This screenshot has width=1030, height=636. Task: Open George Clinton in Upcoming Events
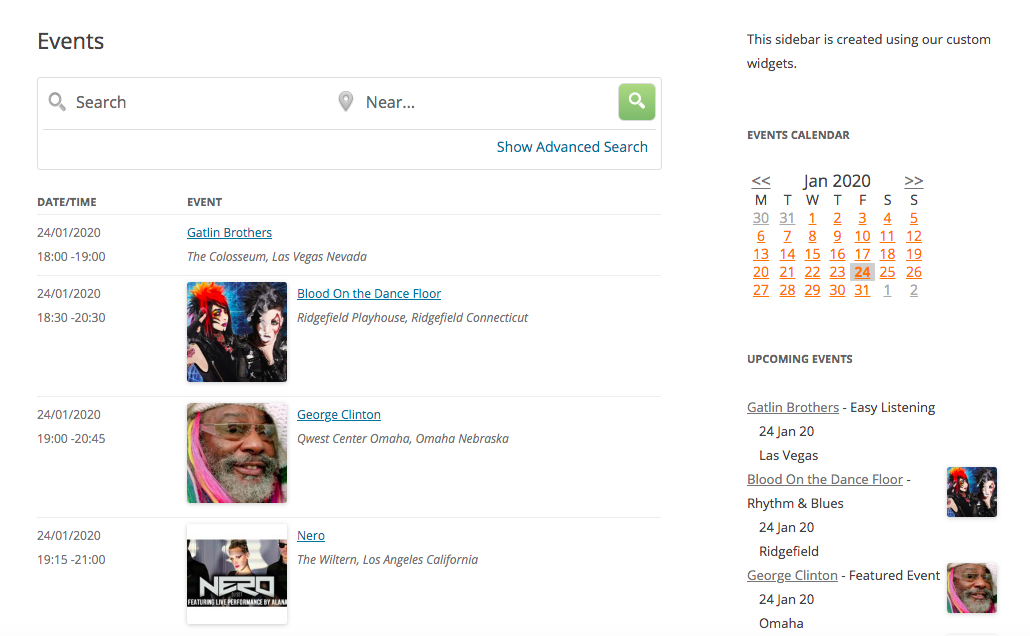[792, 576]
